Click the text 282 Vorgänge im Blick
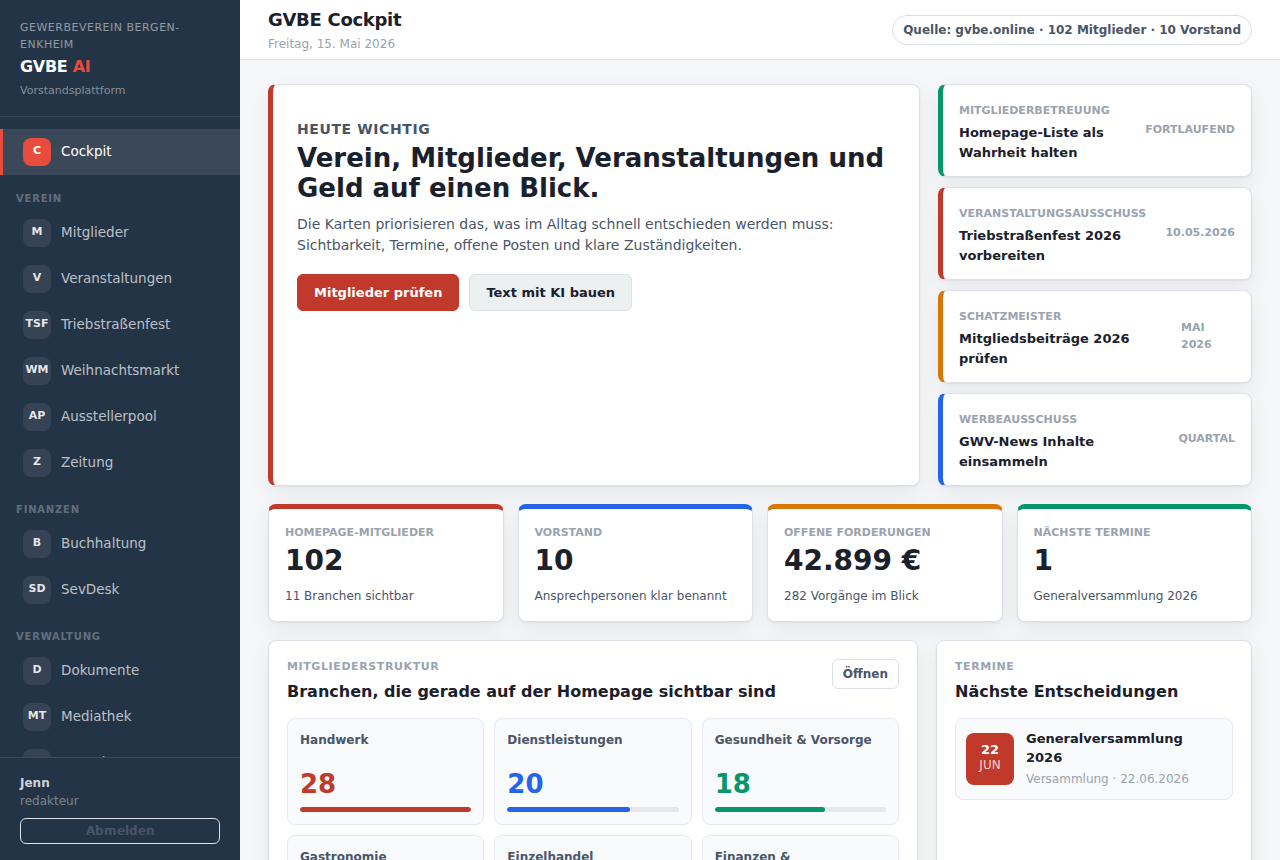 [851, 596]
